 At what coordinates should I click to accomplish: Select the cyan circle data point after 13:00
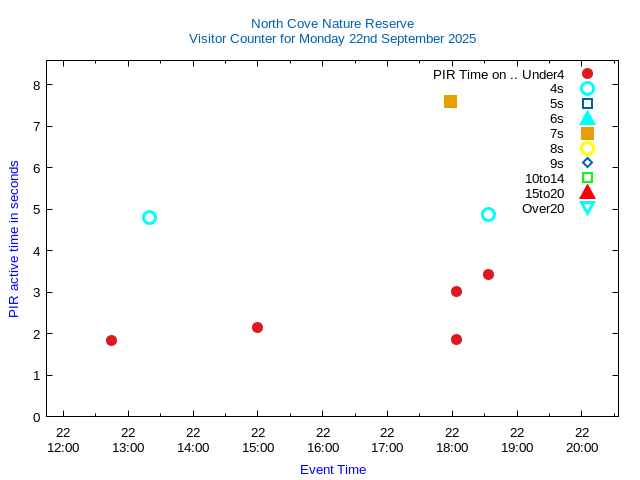(x=149, y=217)
